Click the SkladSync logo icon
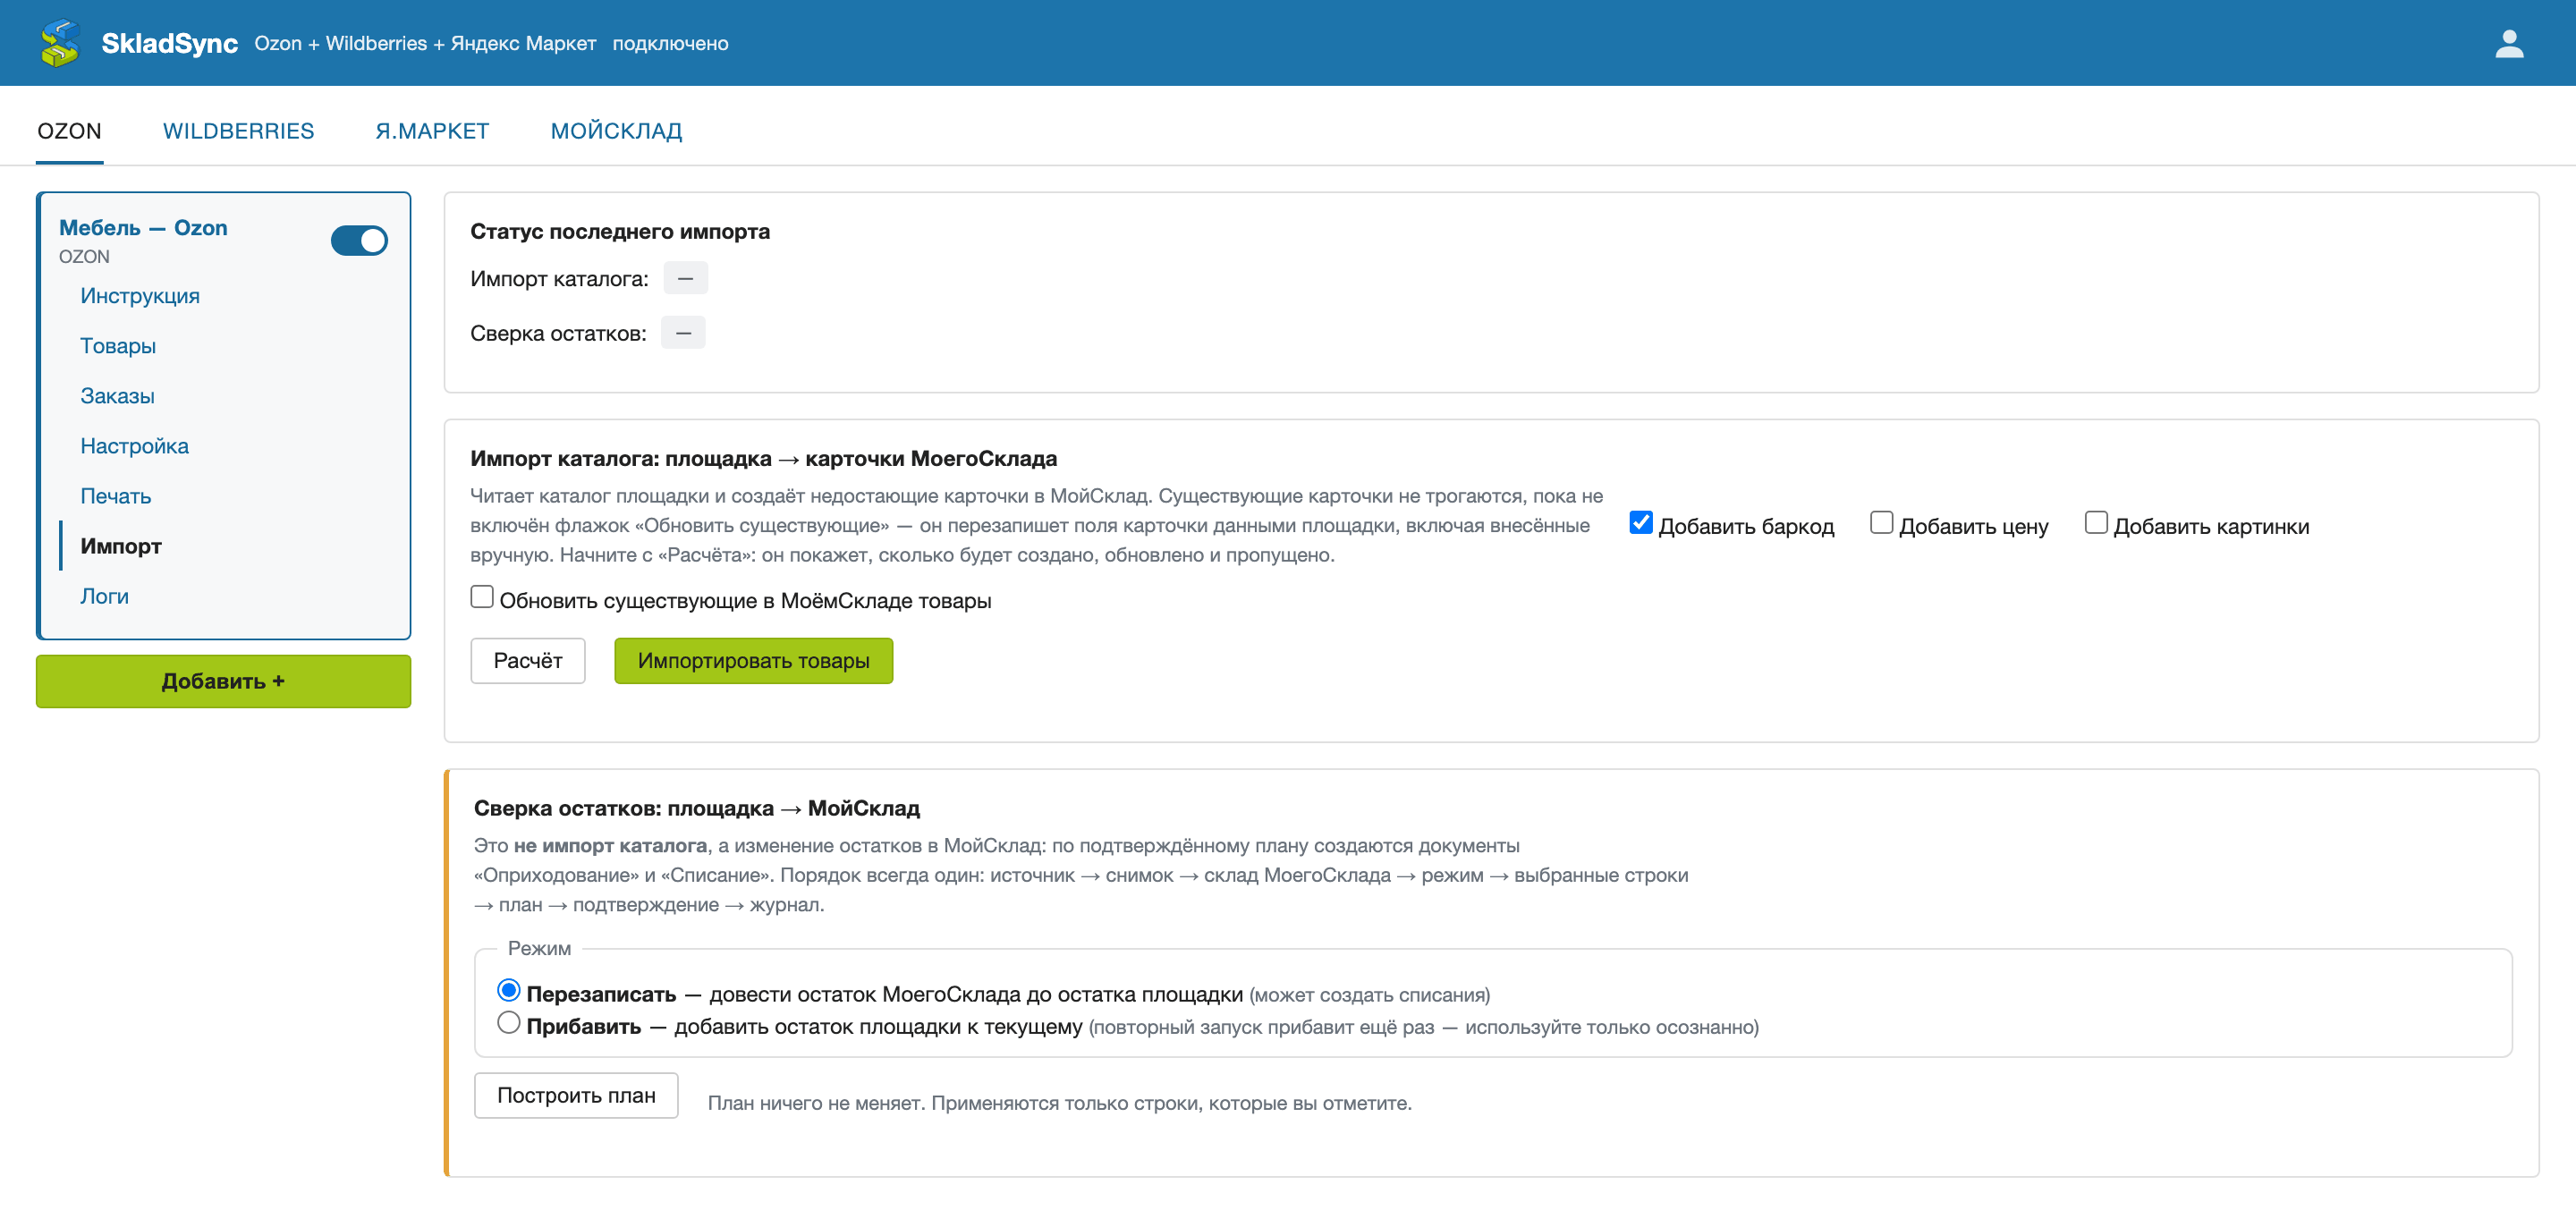 (60, 43)
